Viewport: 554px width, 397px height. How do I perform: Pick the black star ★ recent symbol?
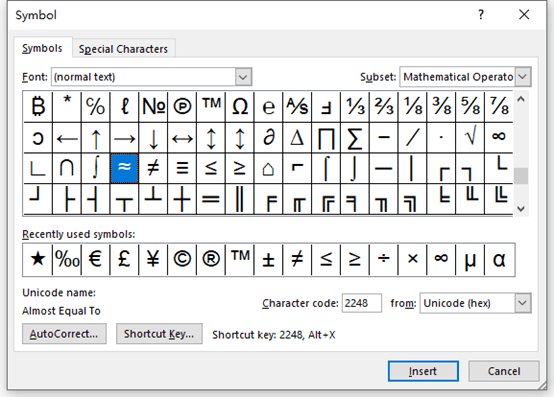click(x=37, y=260)
